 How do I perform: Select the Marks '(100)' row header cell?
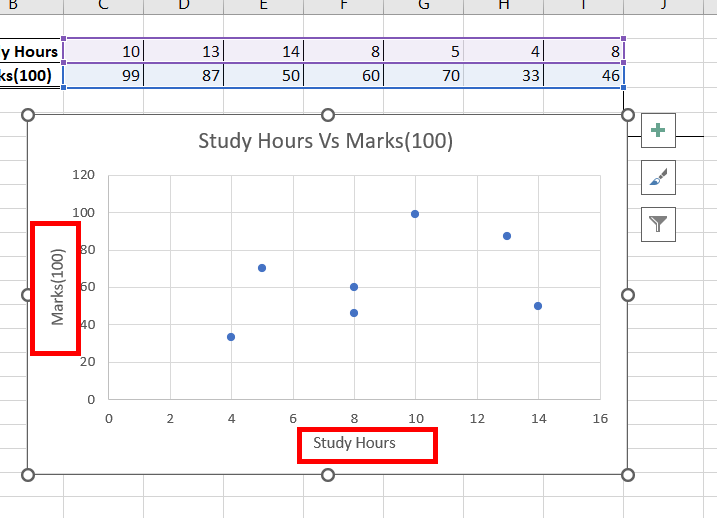pos(31,75)
